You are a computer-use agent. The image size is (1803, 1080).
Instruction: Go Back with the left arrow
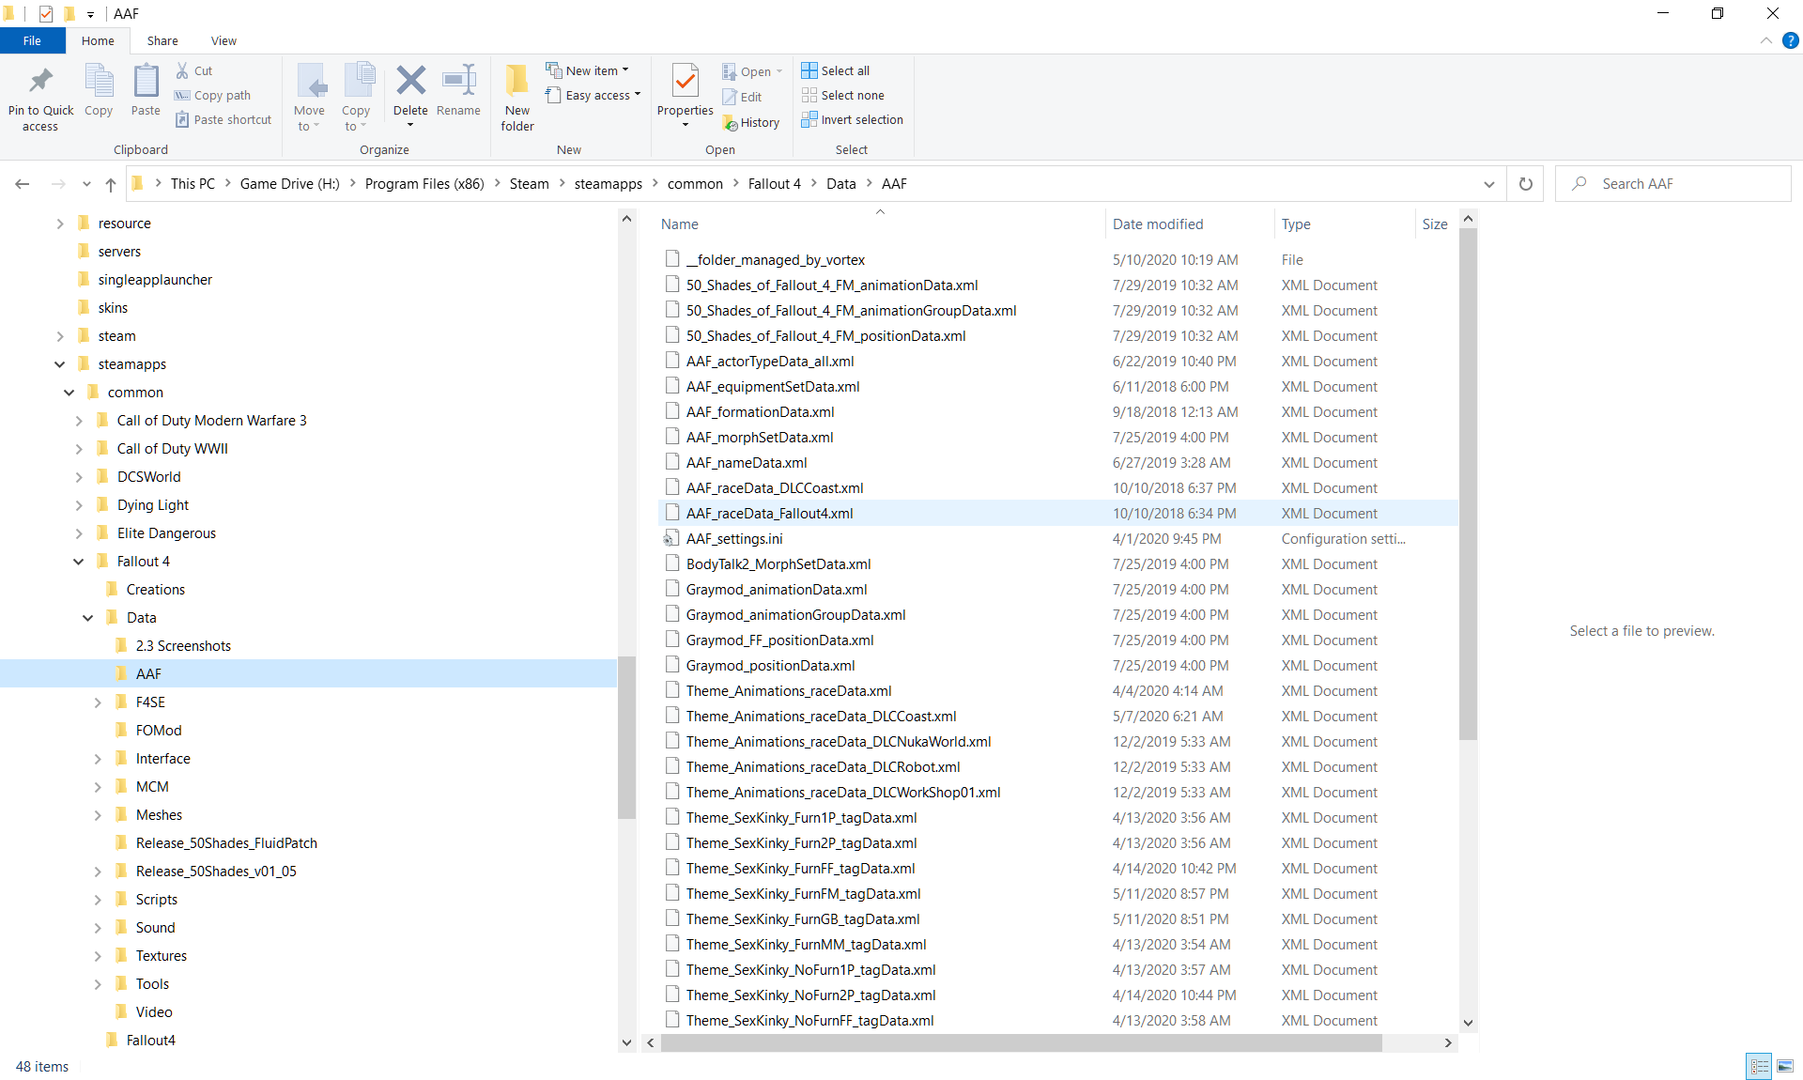22,184
